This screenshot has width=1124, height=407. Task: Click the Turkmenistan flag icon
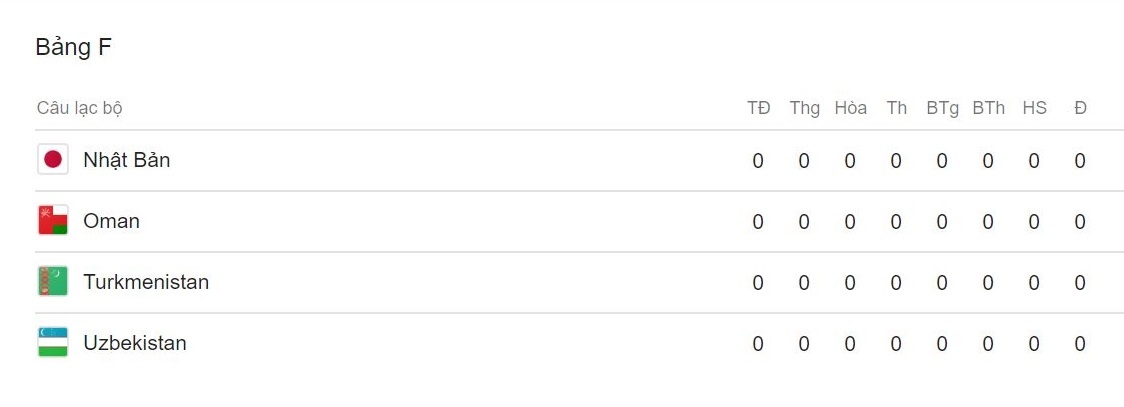[53, 282]
